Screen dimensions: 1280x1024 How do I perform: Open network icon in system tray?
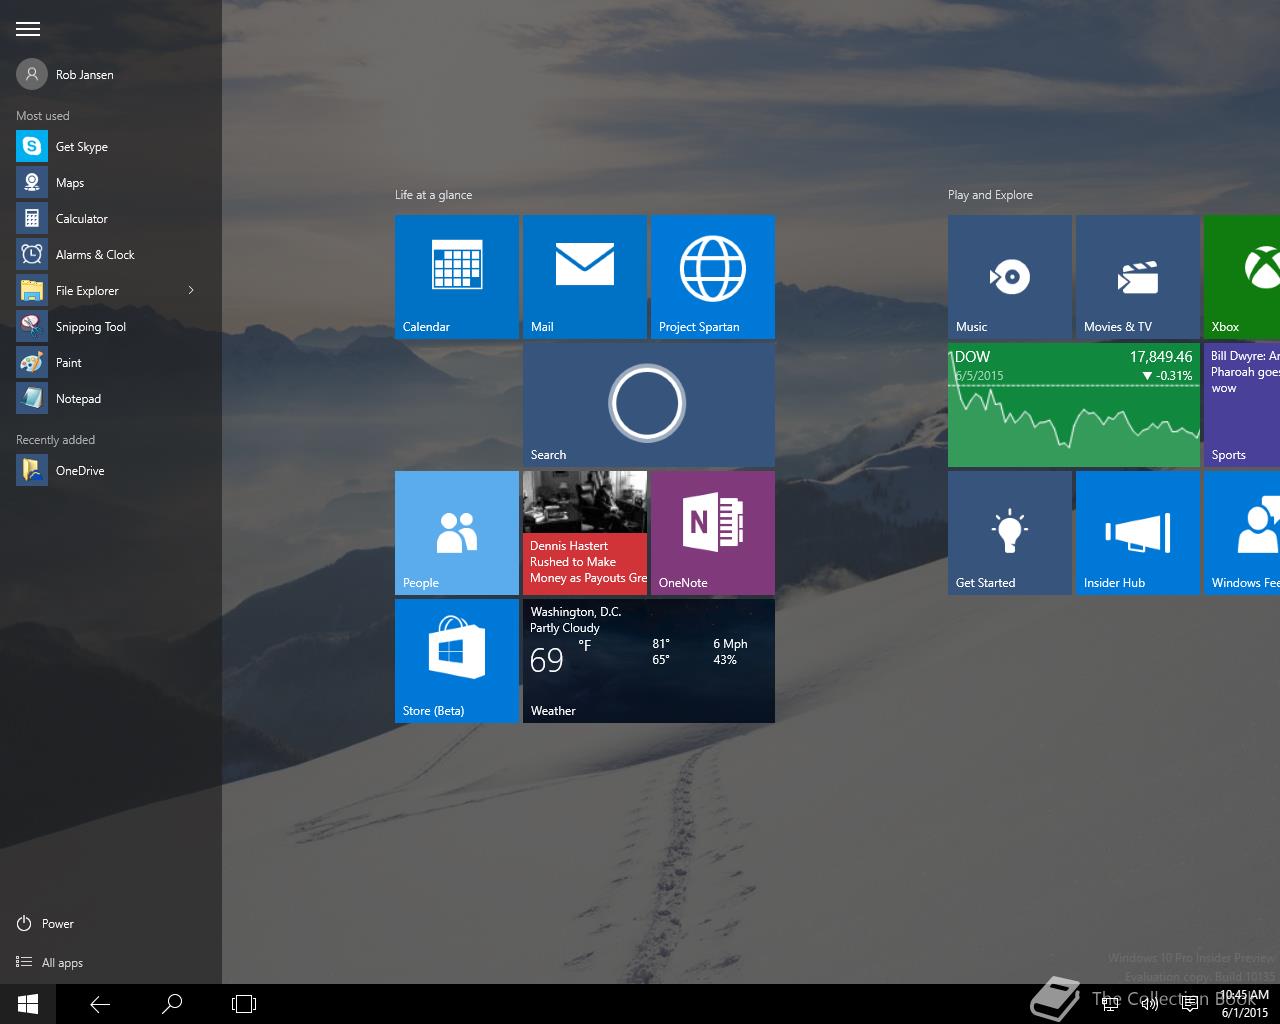click(1110, 1004)
